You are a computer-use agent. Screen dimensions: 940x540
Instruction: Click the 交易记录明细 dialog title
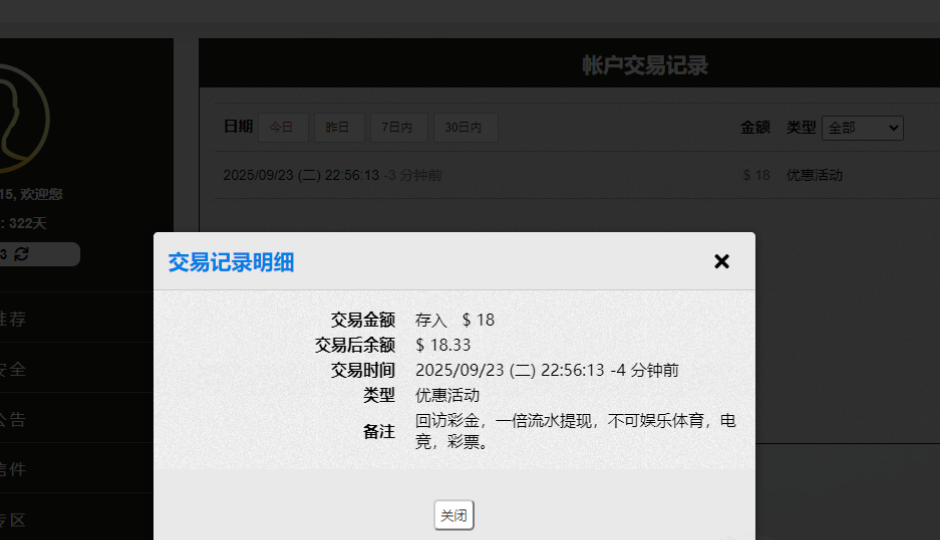point(231,262)
